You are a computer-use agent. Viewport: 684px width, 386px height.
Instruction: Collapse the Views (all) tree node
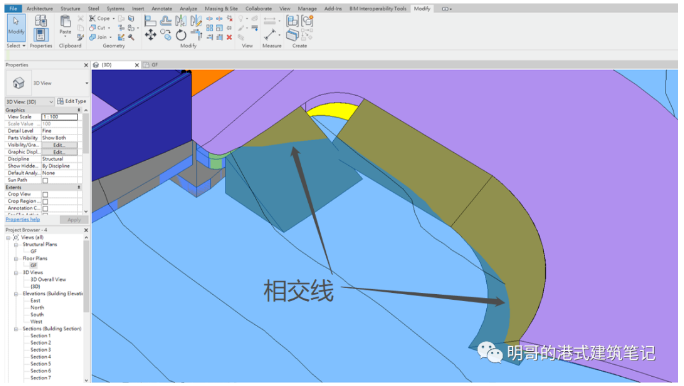[x=8, y=238]
